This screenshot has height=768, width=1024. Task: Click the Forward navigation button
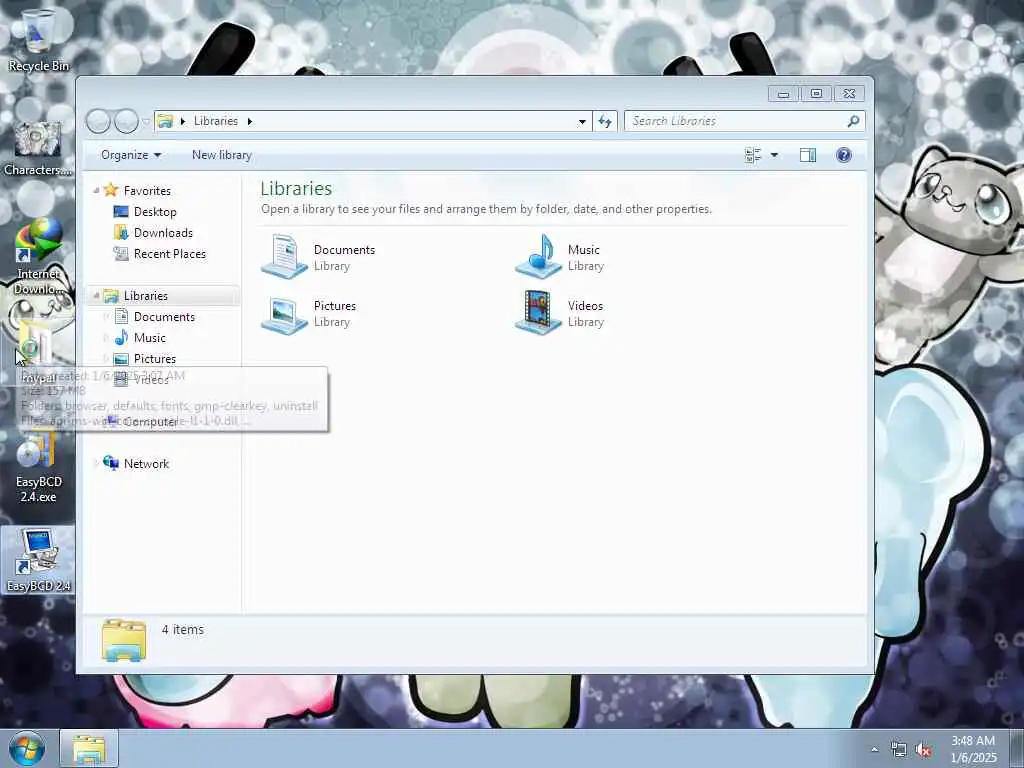126,121
